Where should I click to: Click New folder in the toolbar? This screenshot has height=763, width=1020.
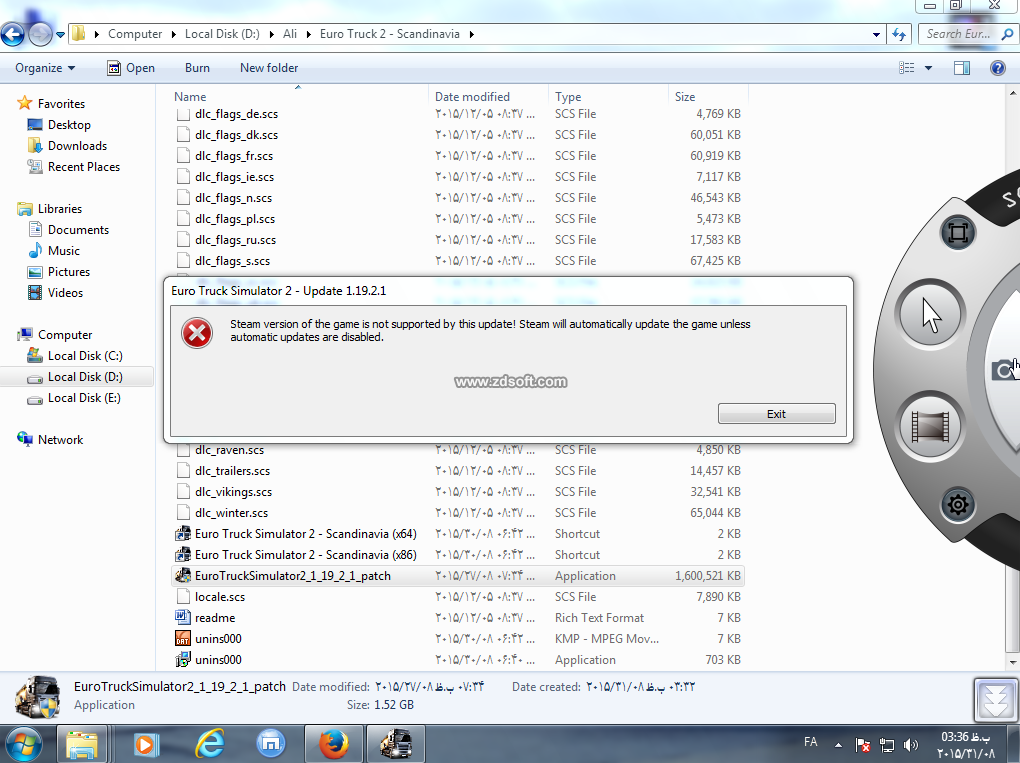coord(269,68)
